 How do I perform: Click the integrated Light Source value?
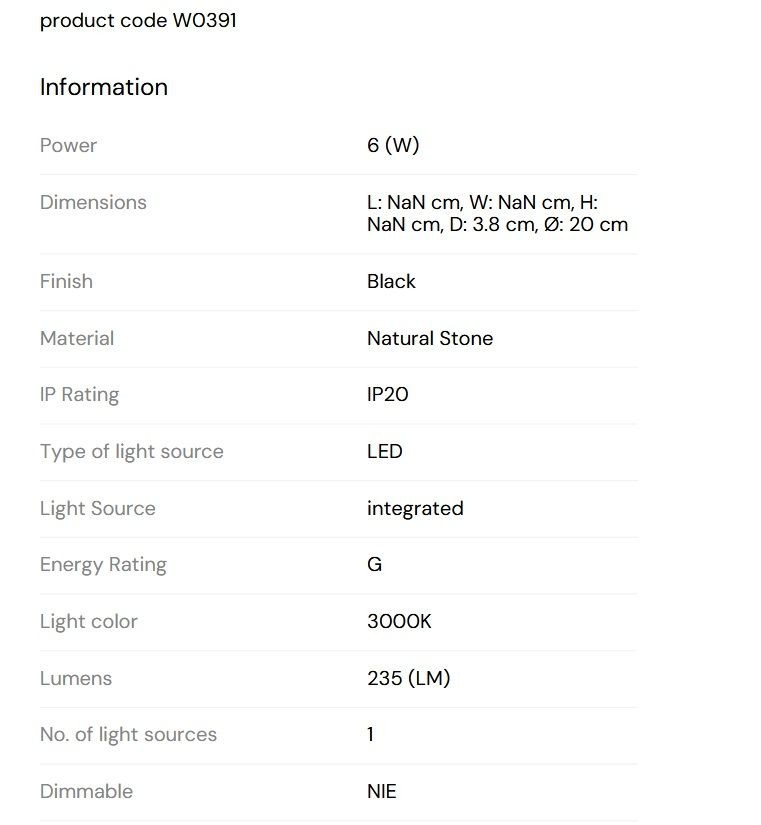415,509
